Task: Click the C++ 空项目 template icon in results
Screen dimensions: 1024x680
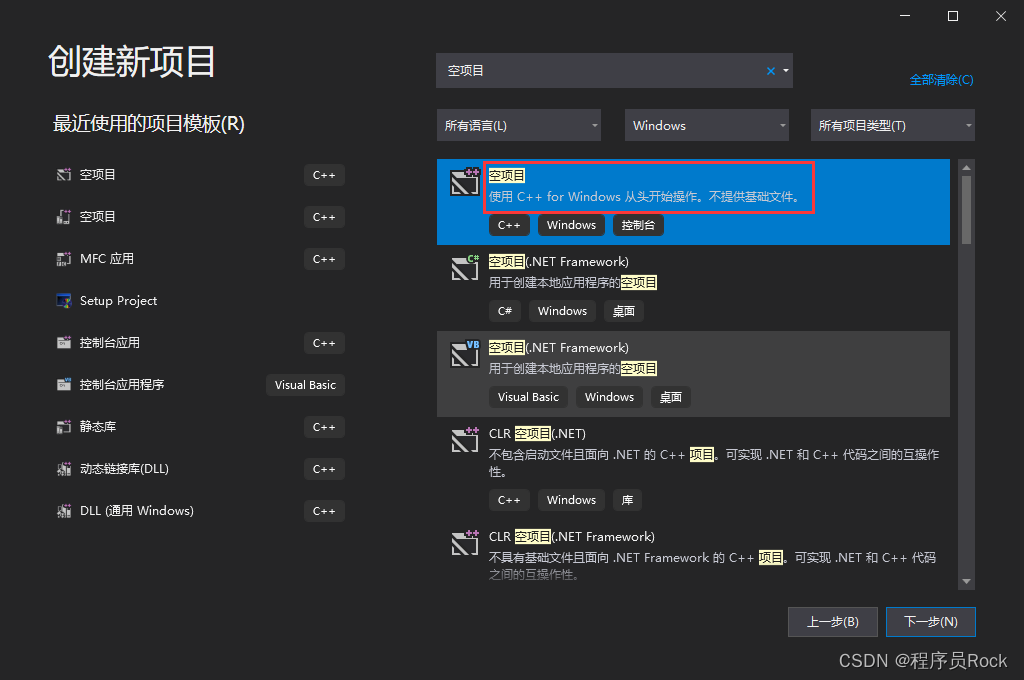Action: (465, 182)
